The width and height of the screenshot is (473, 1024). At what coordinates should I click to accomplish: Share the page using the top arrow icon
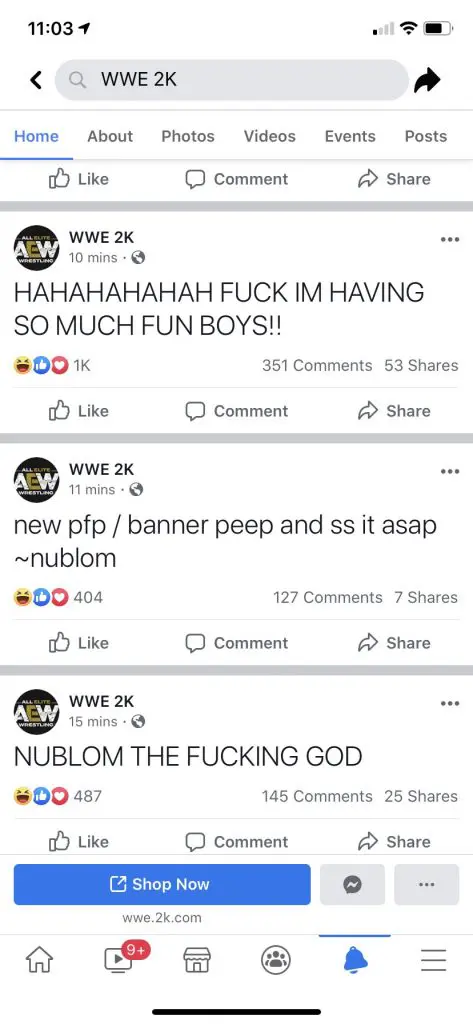pos(428,80)
